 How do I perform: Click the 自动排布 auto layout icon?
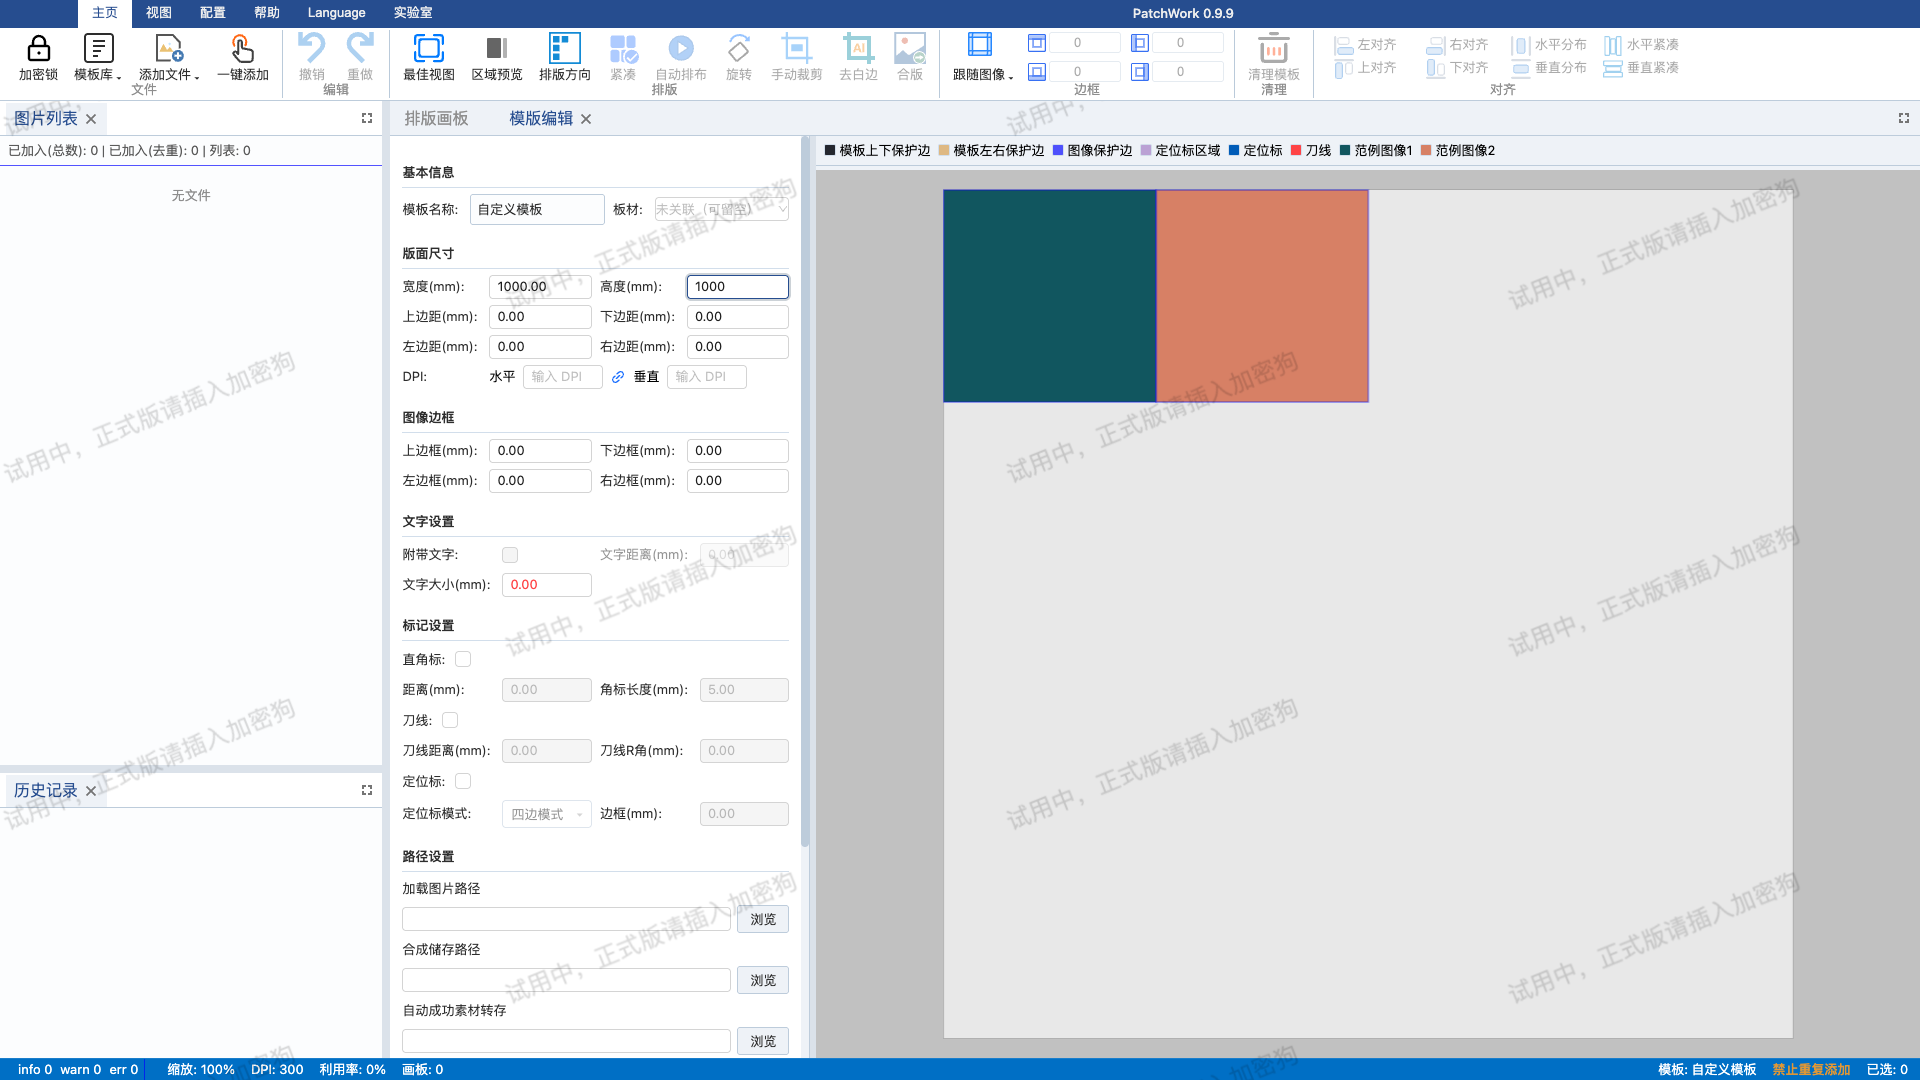(x=680, y=48)
